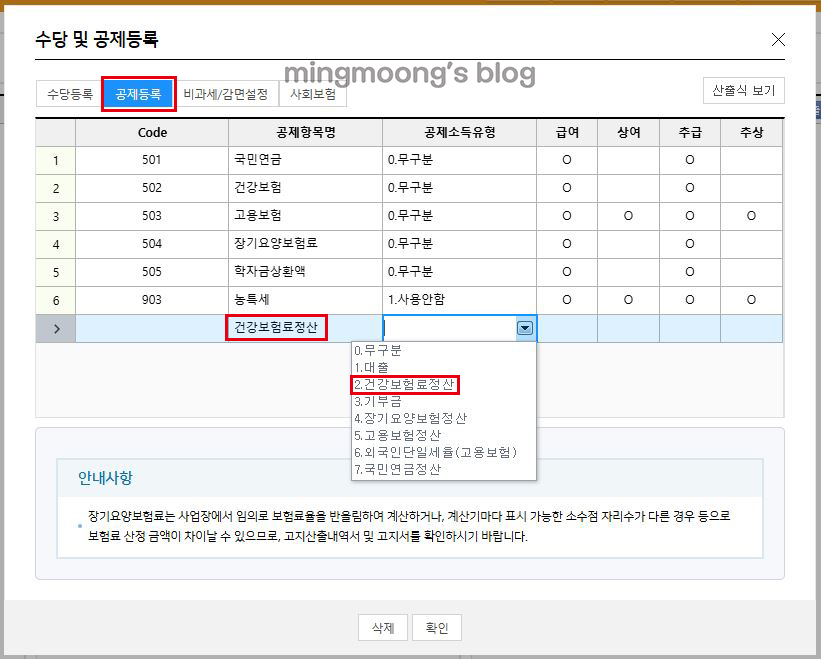This screenshot has width=821, height=659.
Task: Toggle the 추상 mark on 능특세 row
Action: click(752, 300)
